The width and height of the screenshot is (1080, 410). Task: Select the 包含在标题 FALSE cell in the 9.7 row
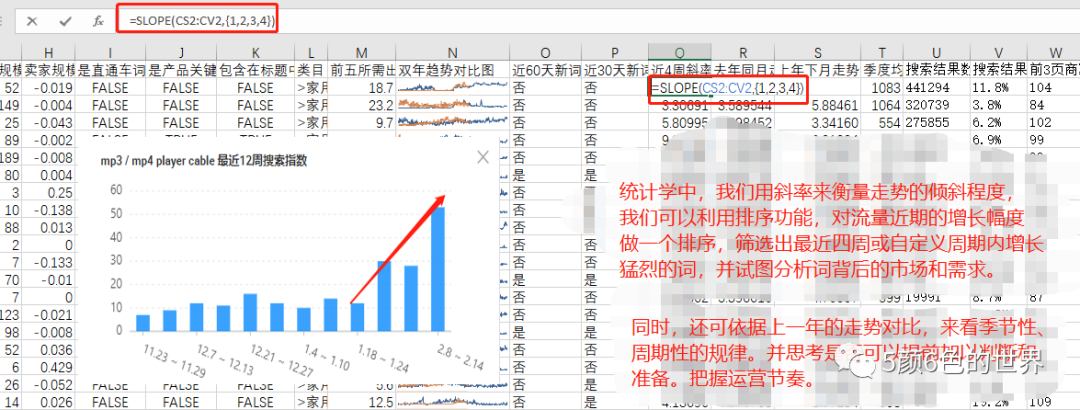(255, 123)
